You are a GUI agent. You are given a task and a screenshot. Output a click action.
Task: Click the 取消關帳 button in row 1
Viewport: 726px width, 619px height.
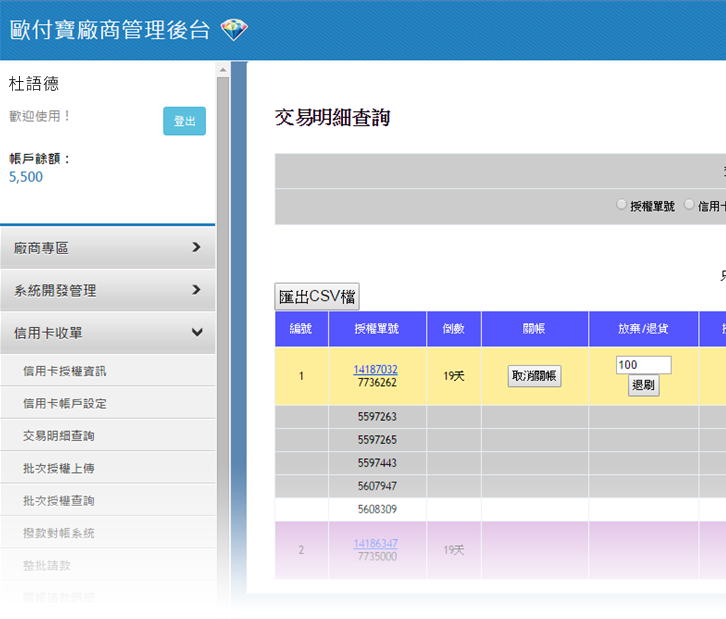tap(534, 375)
